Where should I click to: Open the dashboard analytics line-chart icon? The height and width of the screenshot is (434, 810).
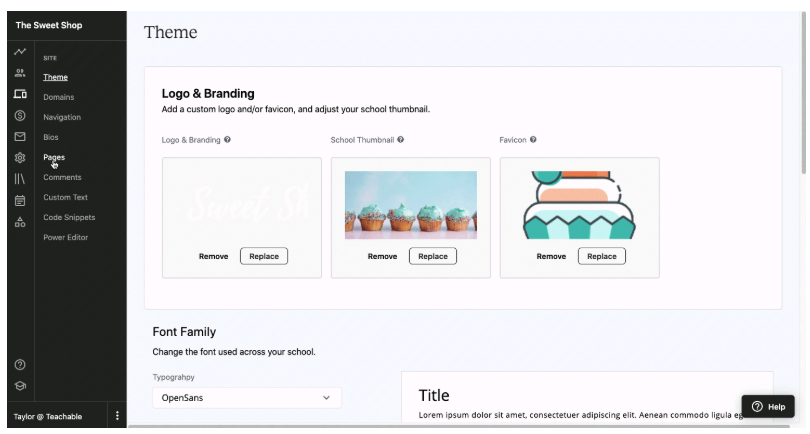coord(20,52)
